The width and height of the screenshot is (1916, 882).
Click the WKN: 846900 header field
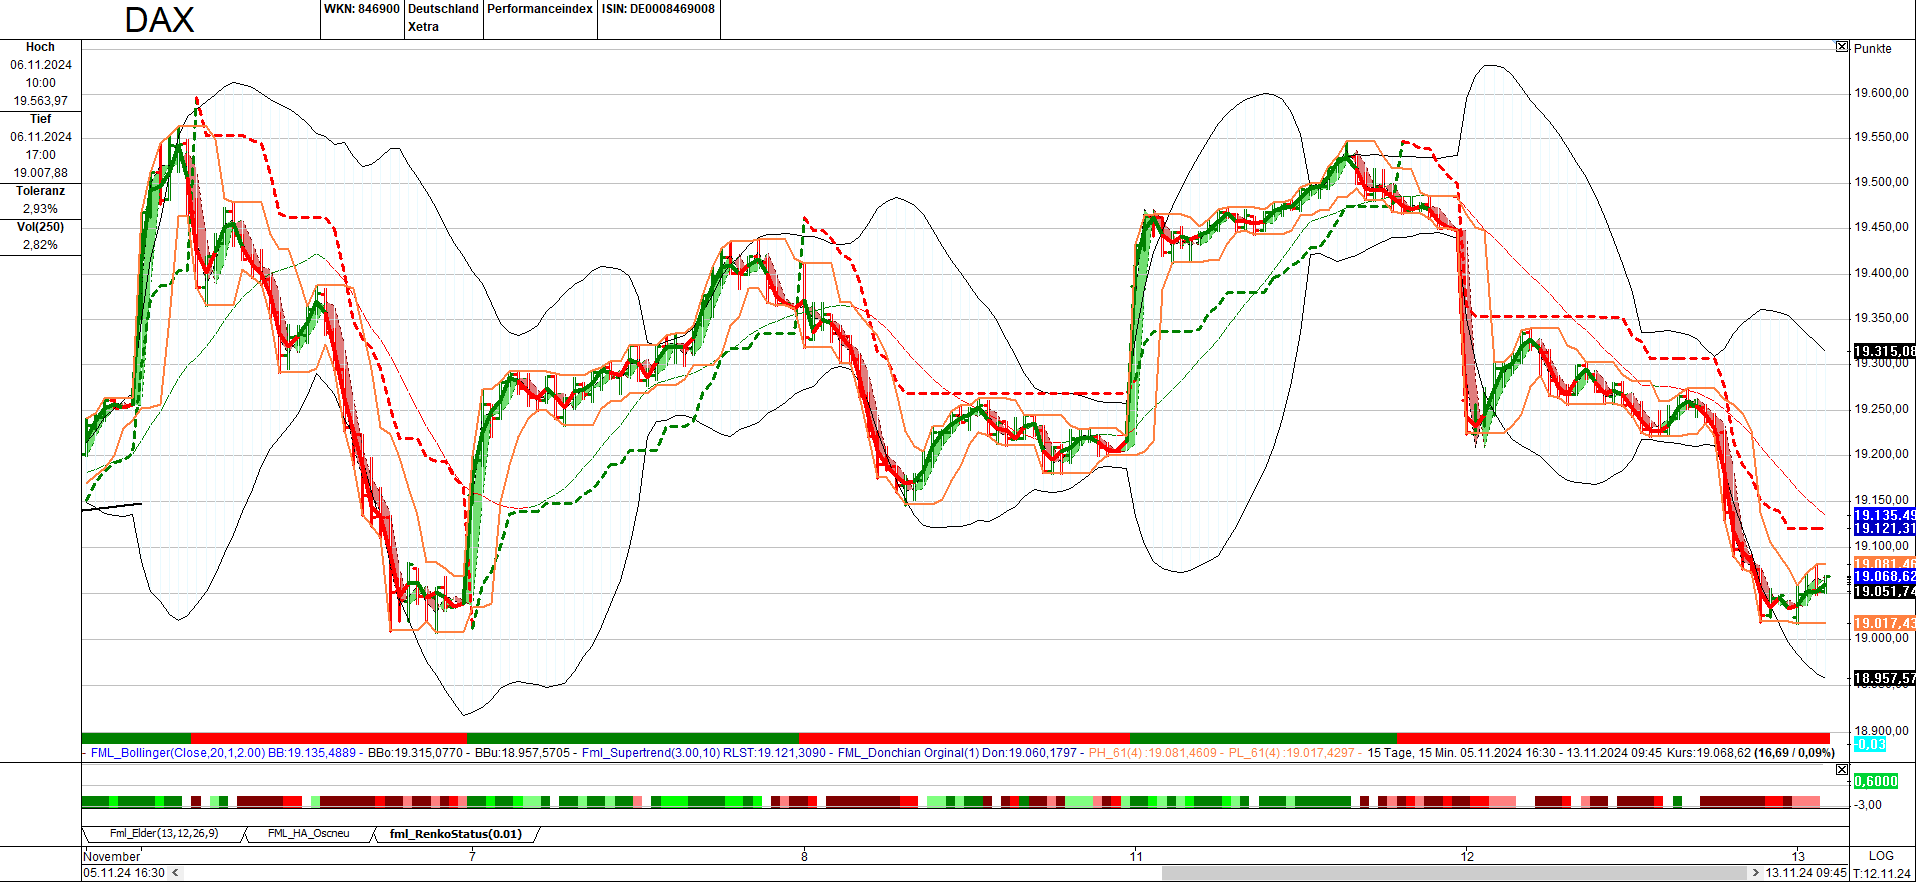coord(361,9)
